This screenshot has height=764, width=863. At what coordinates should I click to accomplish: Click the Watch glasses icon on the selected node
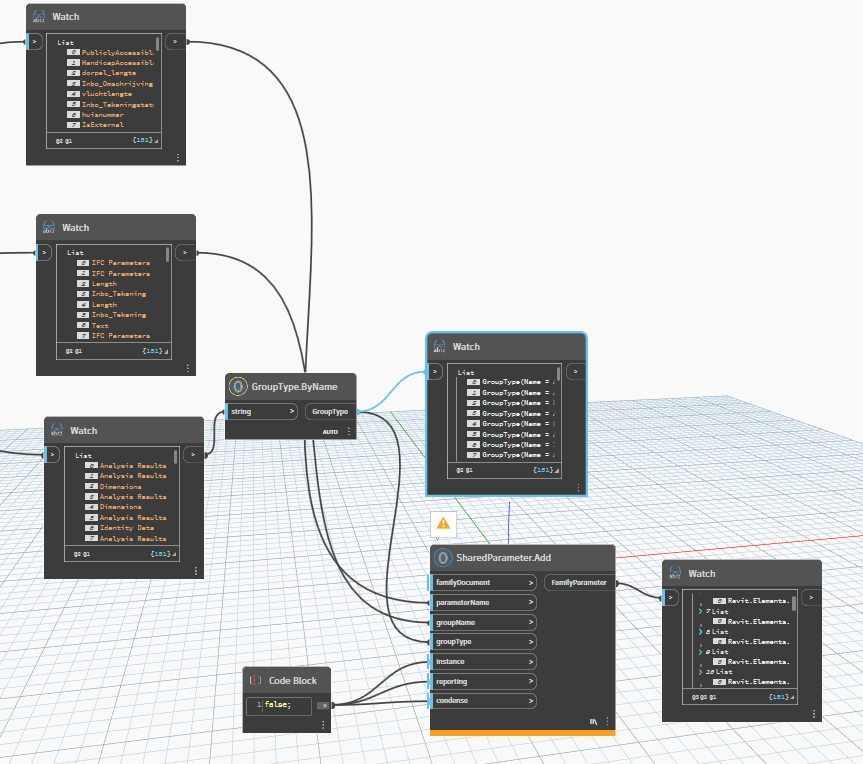(x=440, y=347)
